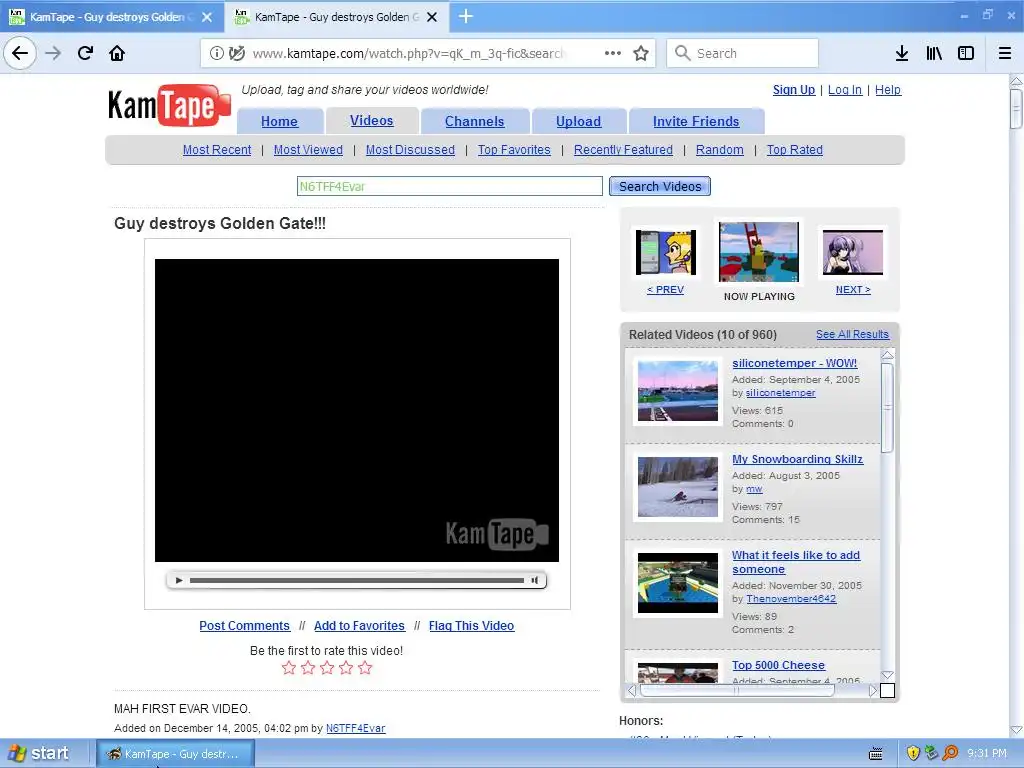
Task: Click the Log In link
Action: (x=845, y=90)
